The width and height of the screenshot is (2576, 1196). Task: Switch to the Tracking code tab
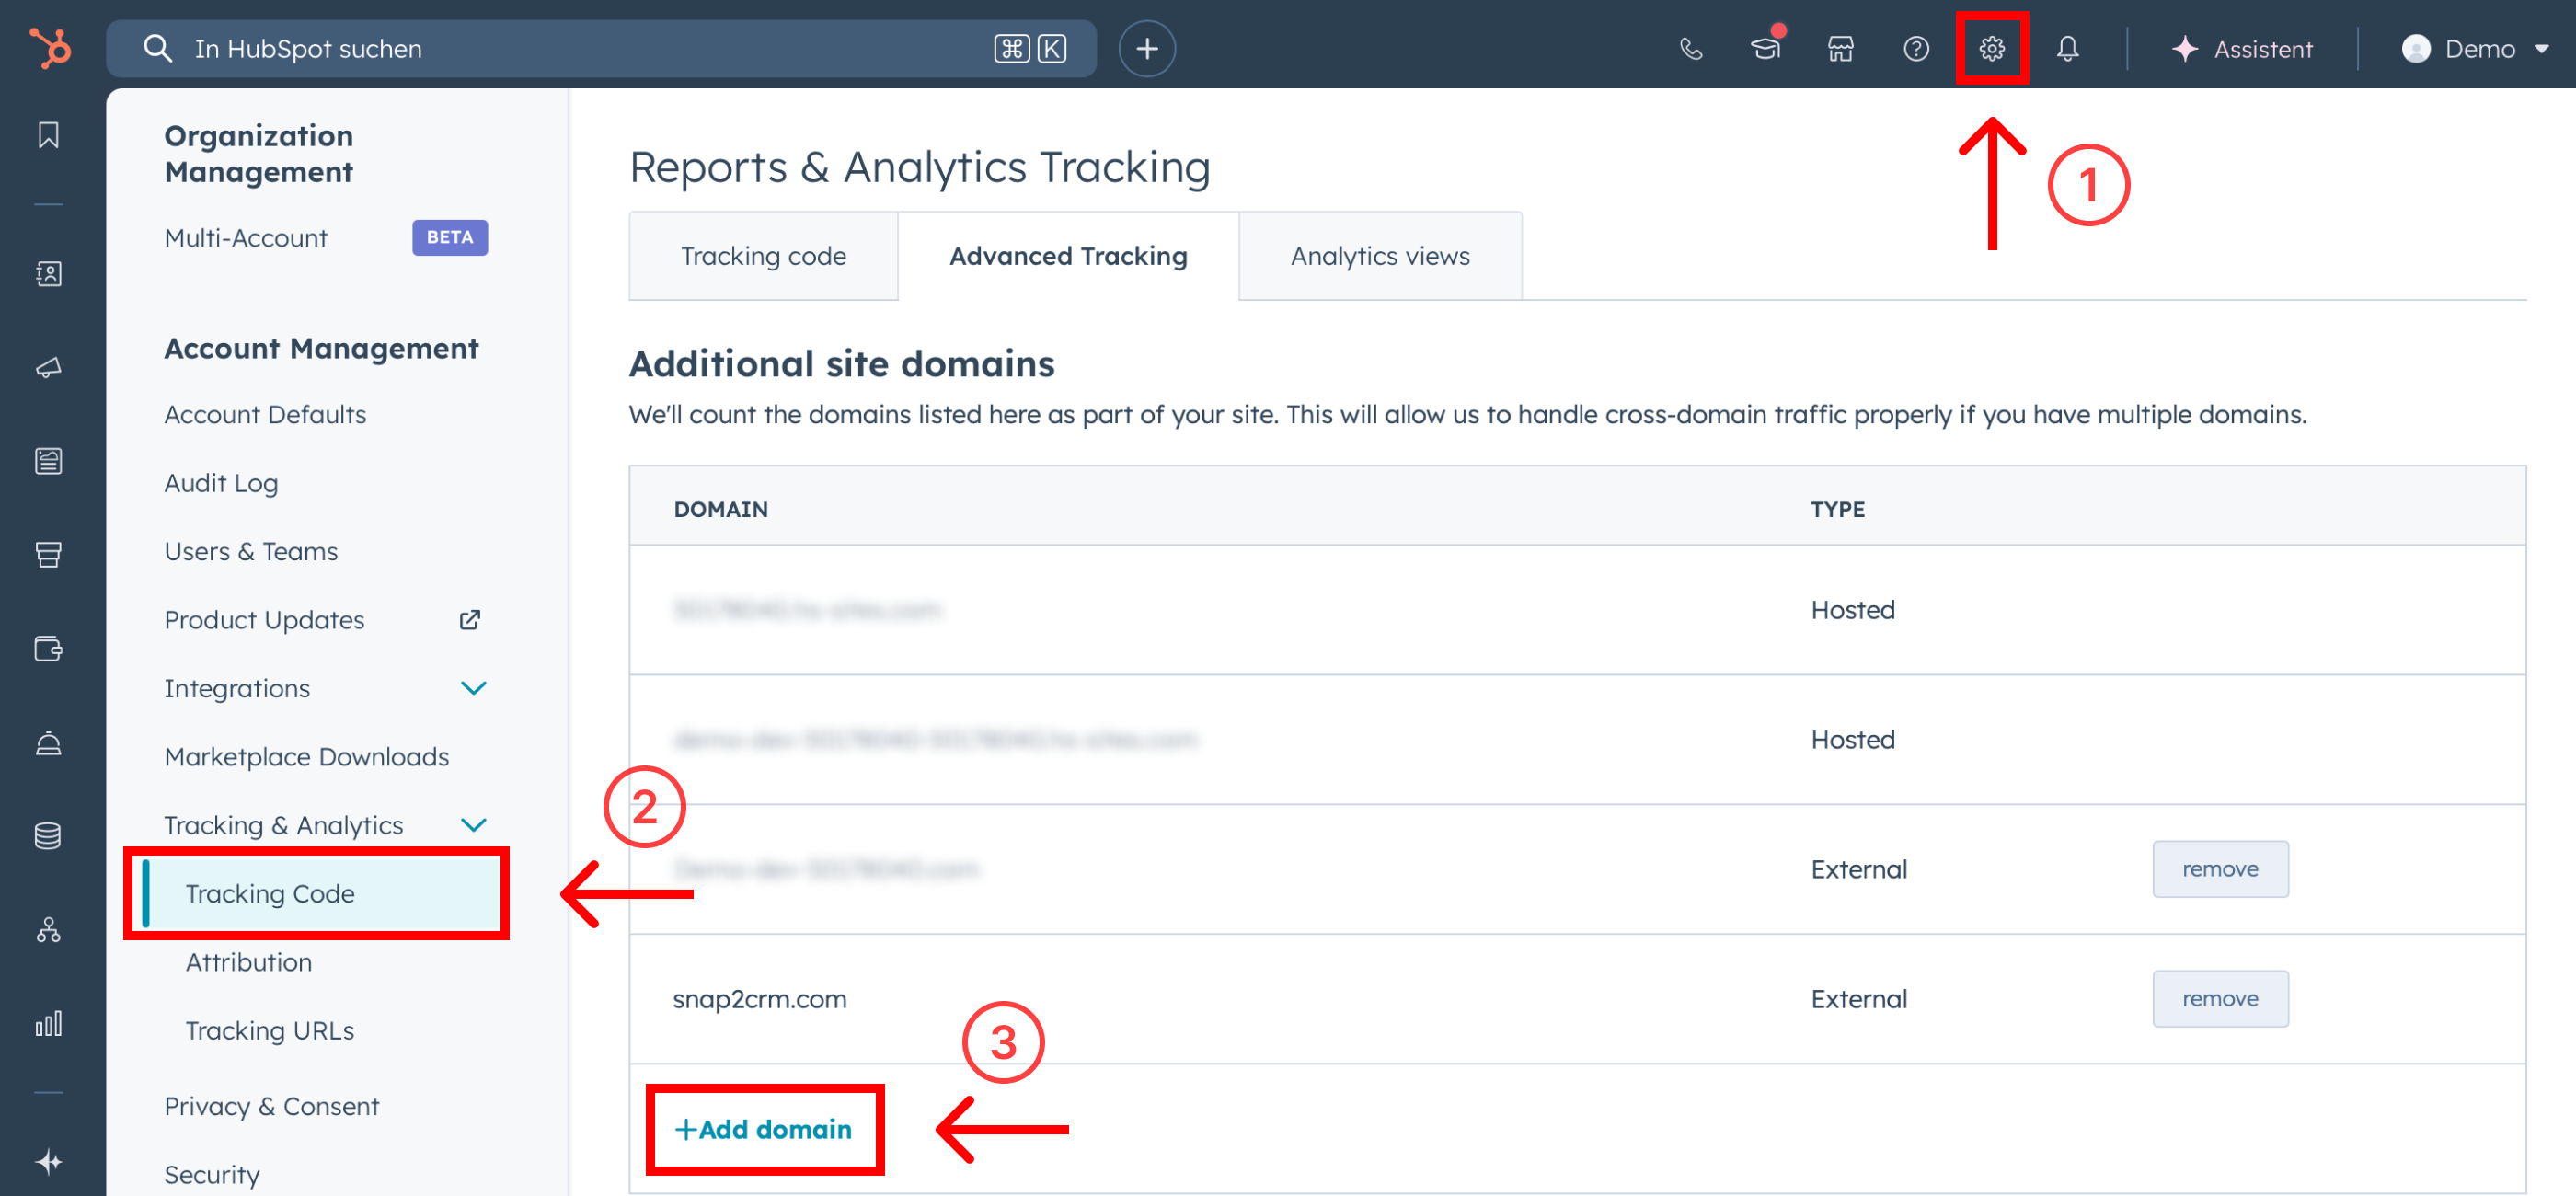tap(763, 256)
